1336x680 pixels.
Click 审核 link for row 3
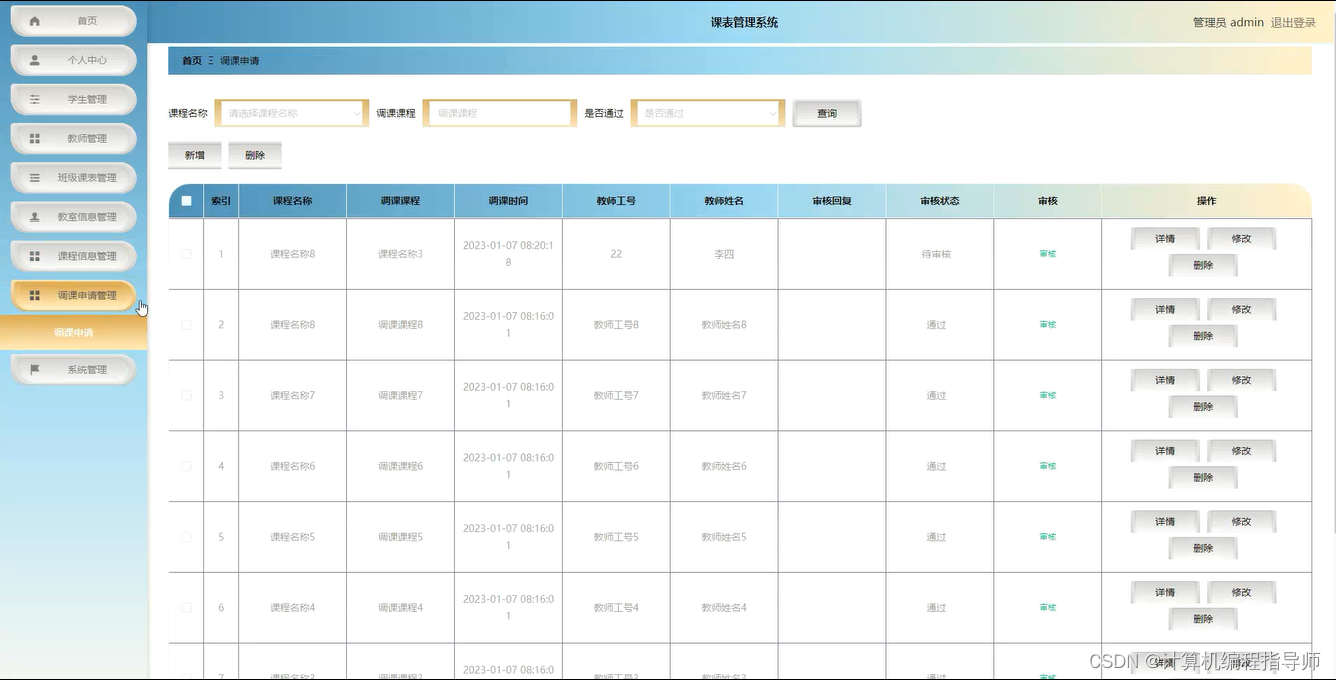(1047, 395)
